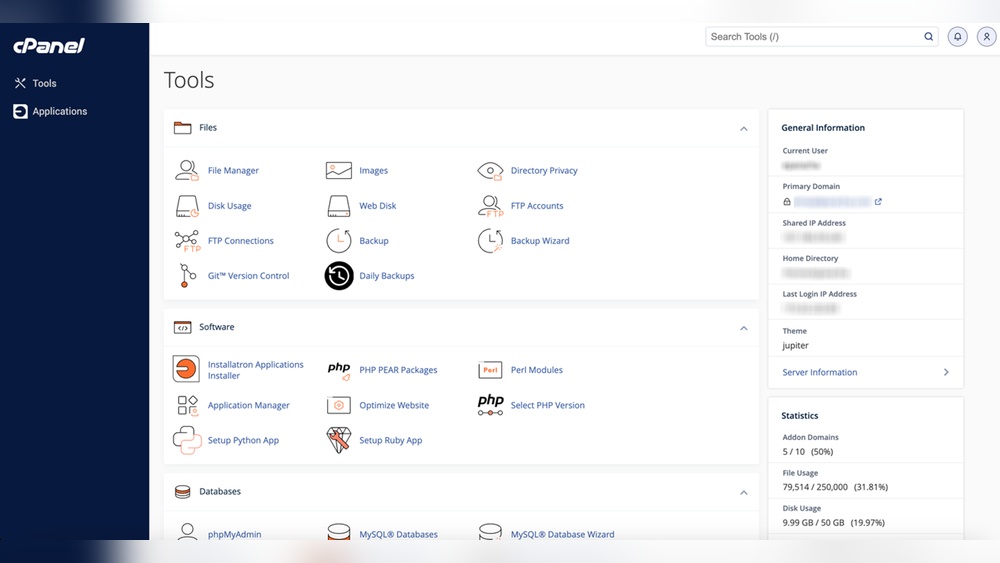This screenshot has height=563, width=1000.
Task: Open the MySQL Database Wizard link
Action: click(562, 534)
